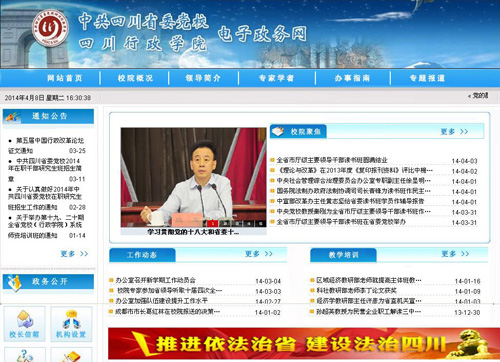This screenshot has height=362, width=500.
Task: Select slide 2 indicator on photo carousel
Action: (x=225, y=223)
